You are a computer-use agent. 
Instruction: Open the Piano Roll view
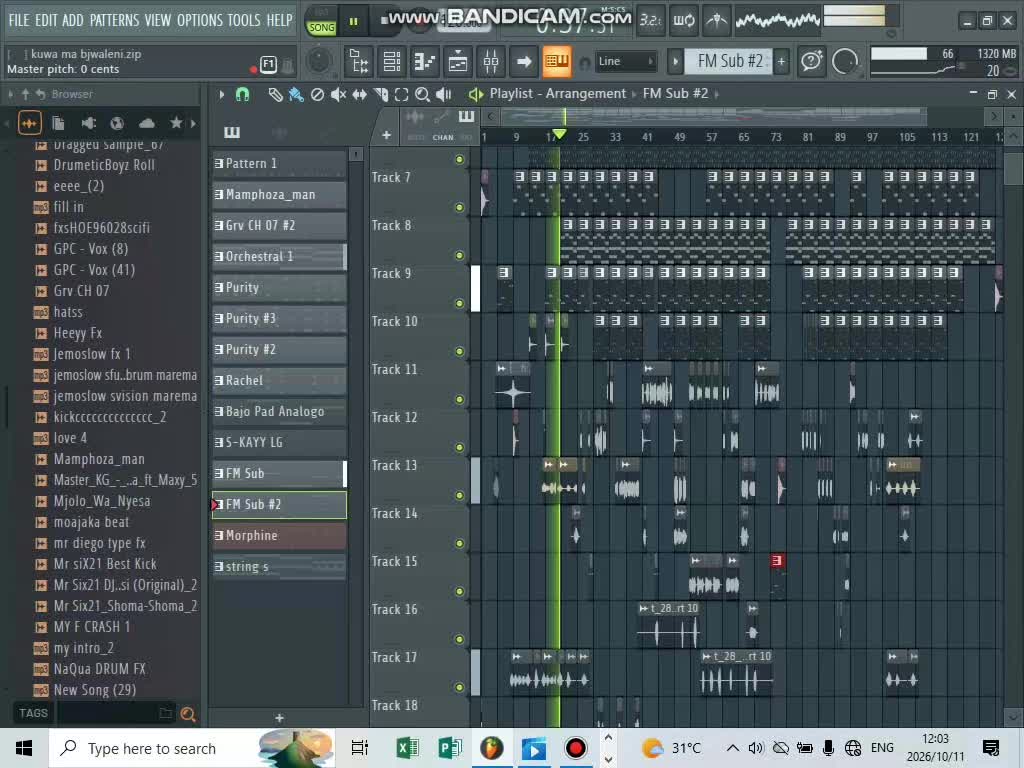424,62
